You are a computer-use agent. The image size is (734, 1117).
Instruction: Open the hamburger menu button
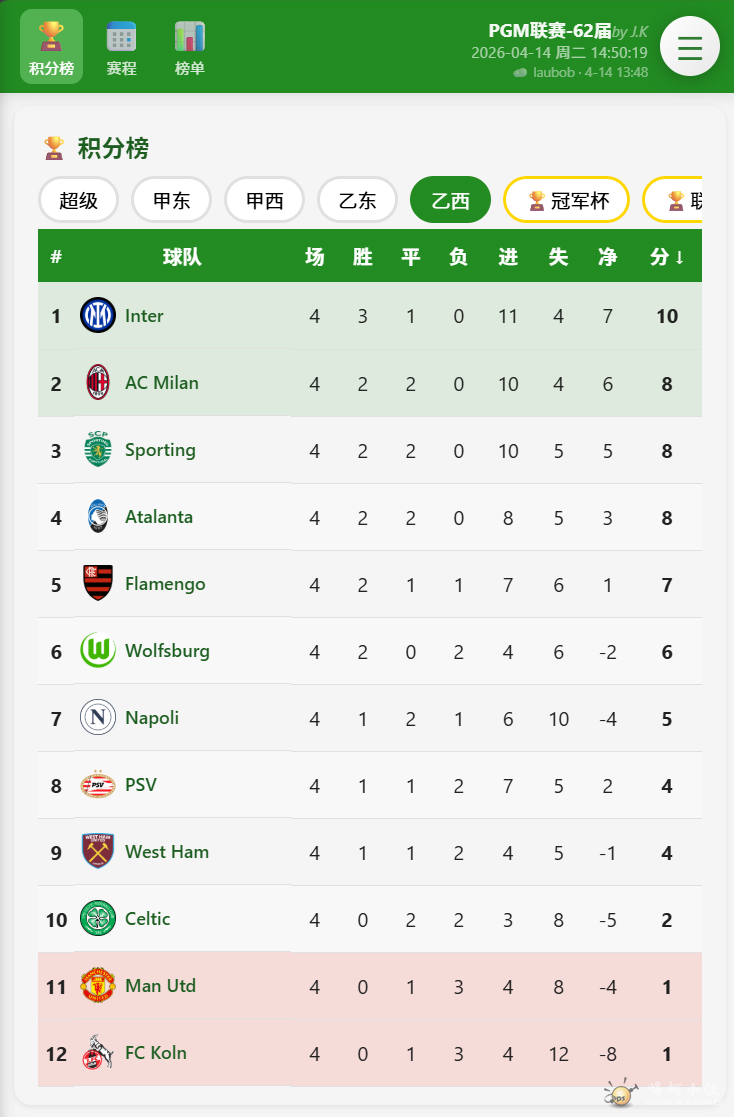690,47
